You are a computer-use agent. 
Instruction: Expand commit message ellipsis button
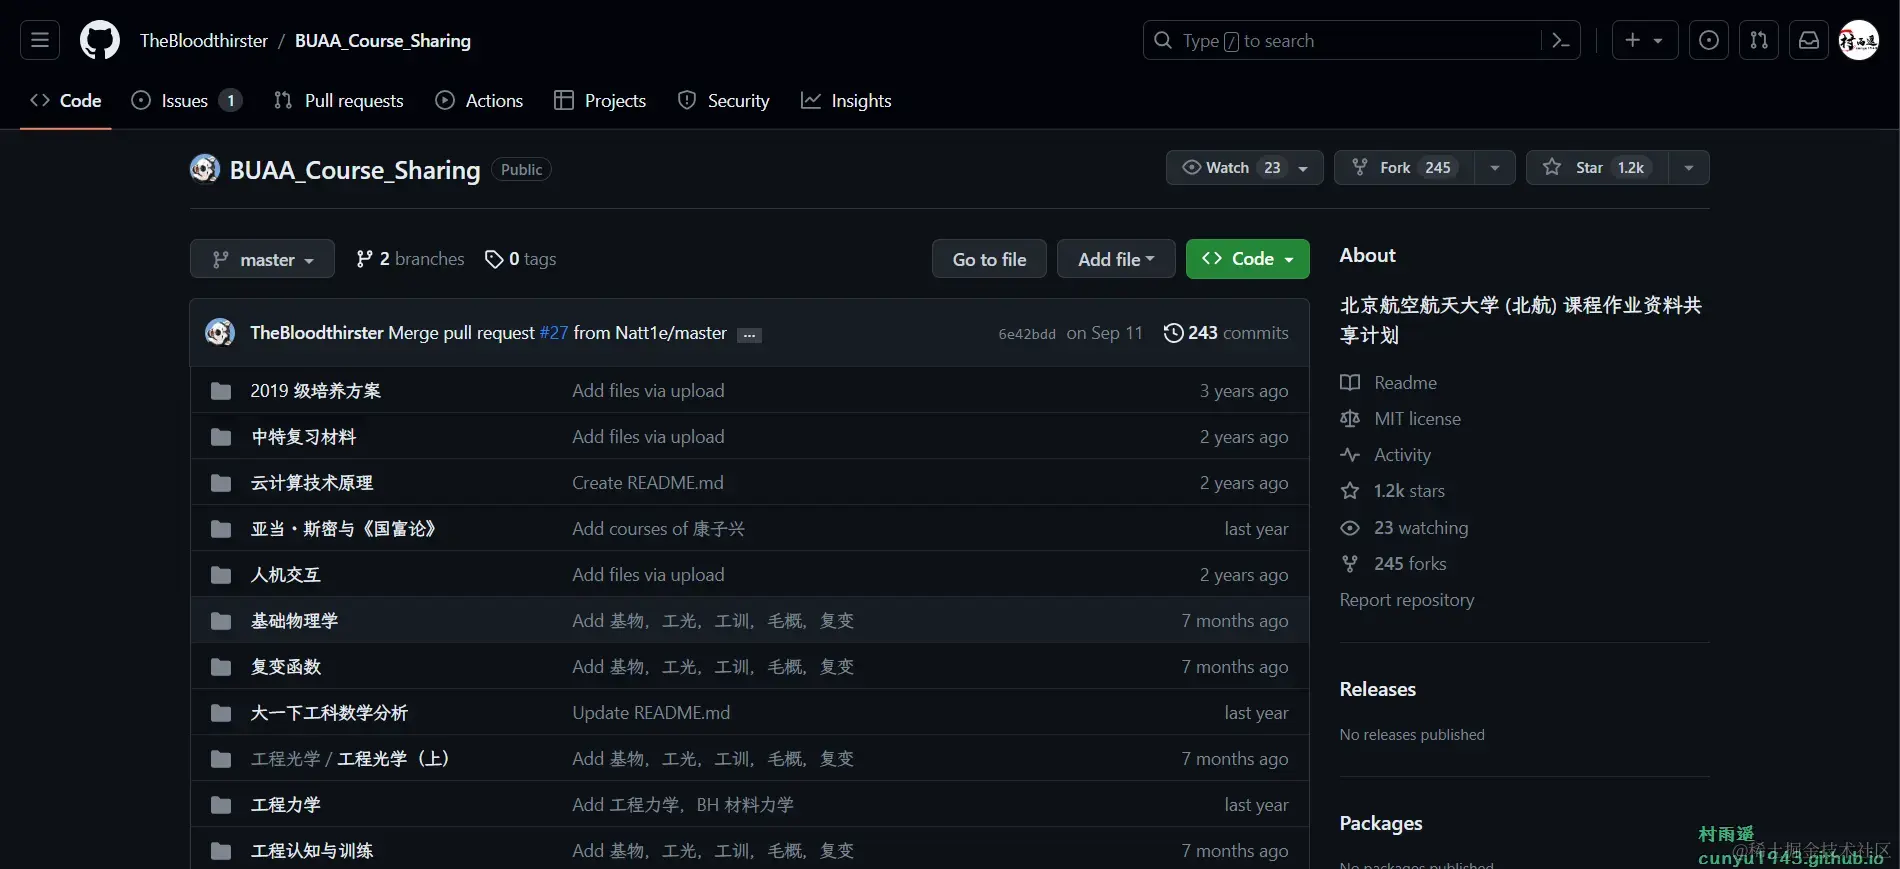click(749, 335)
